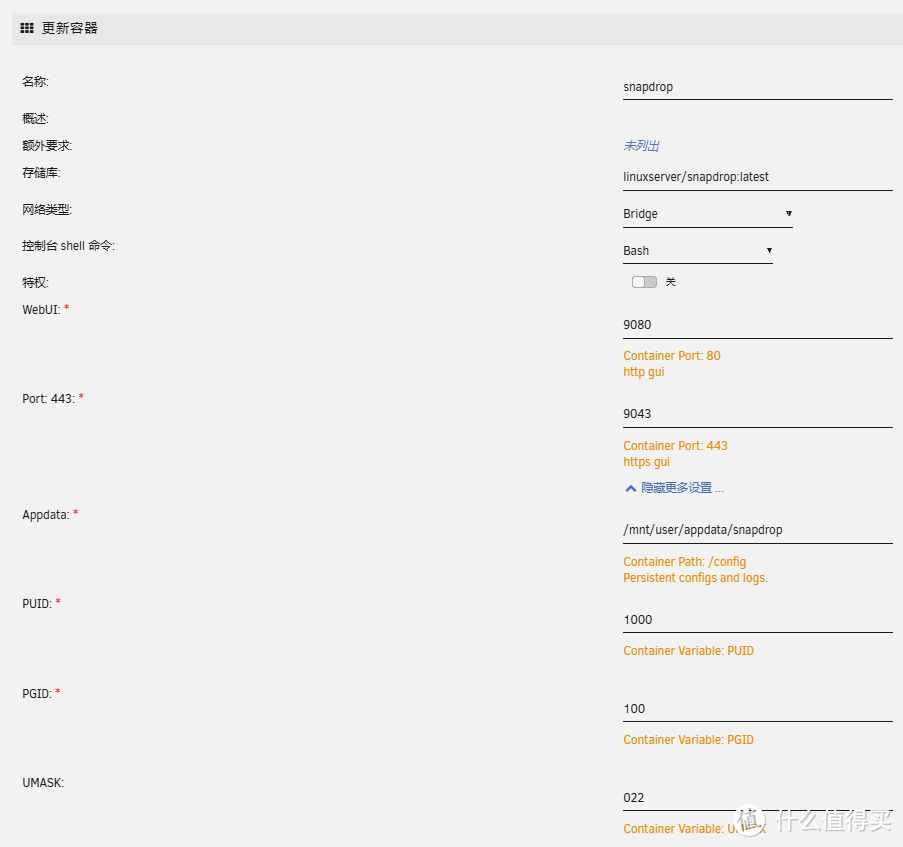The height and width of the screenshot is (847, 903).
Task: Click the Container Path: /config text
Action: pos(684,561)
